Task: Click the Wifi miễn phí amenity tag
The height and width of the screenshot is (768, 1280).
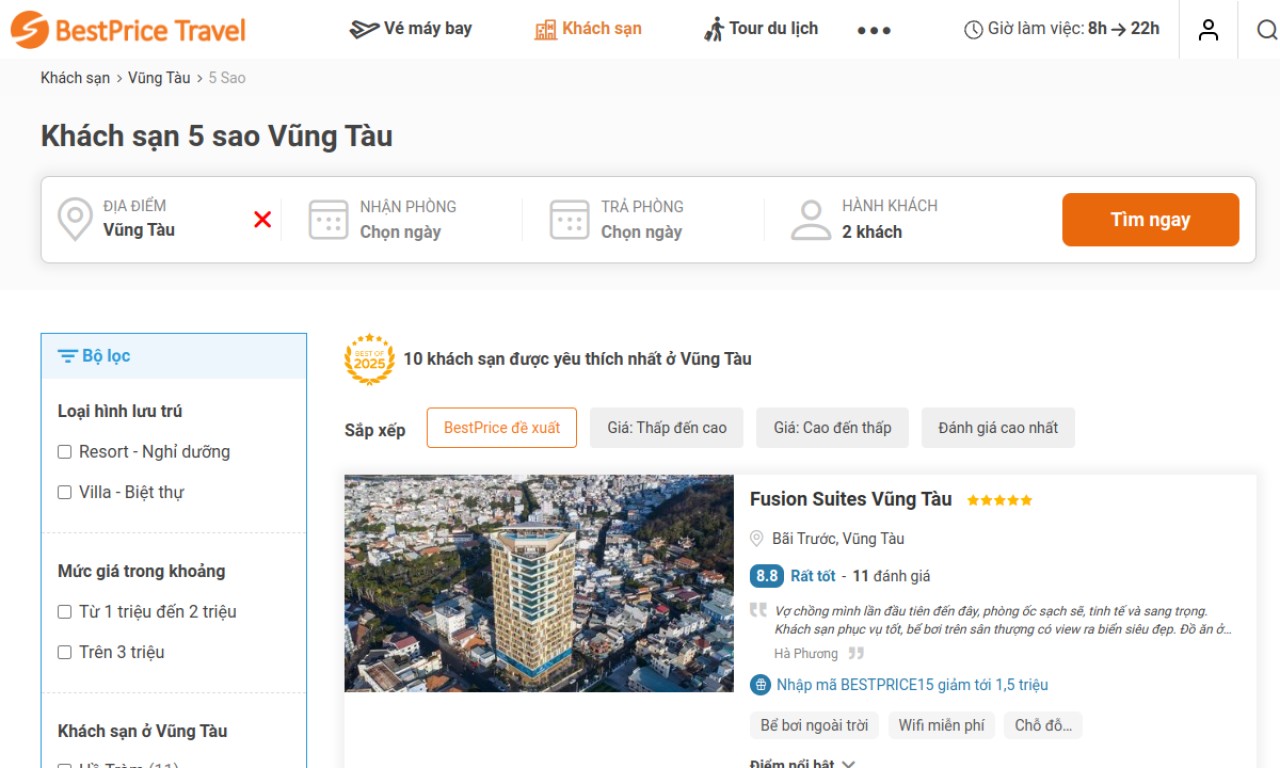Action: [941, 725]
